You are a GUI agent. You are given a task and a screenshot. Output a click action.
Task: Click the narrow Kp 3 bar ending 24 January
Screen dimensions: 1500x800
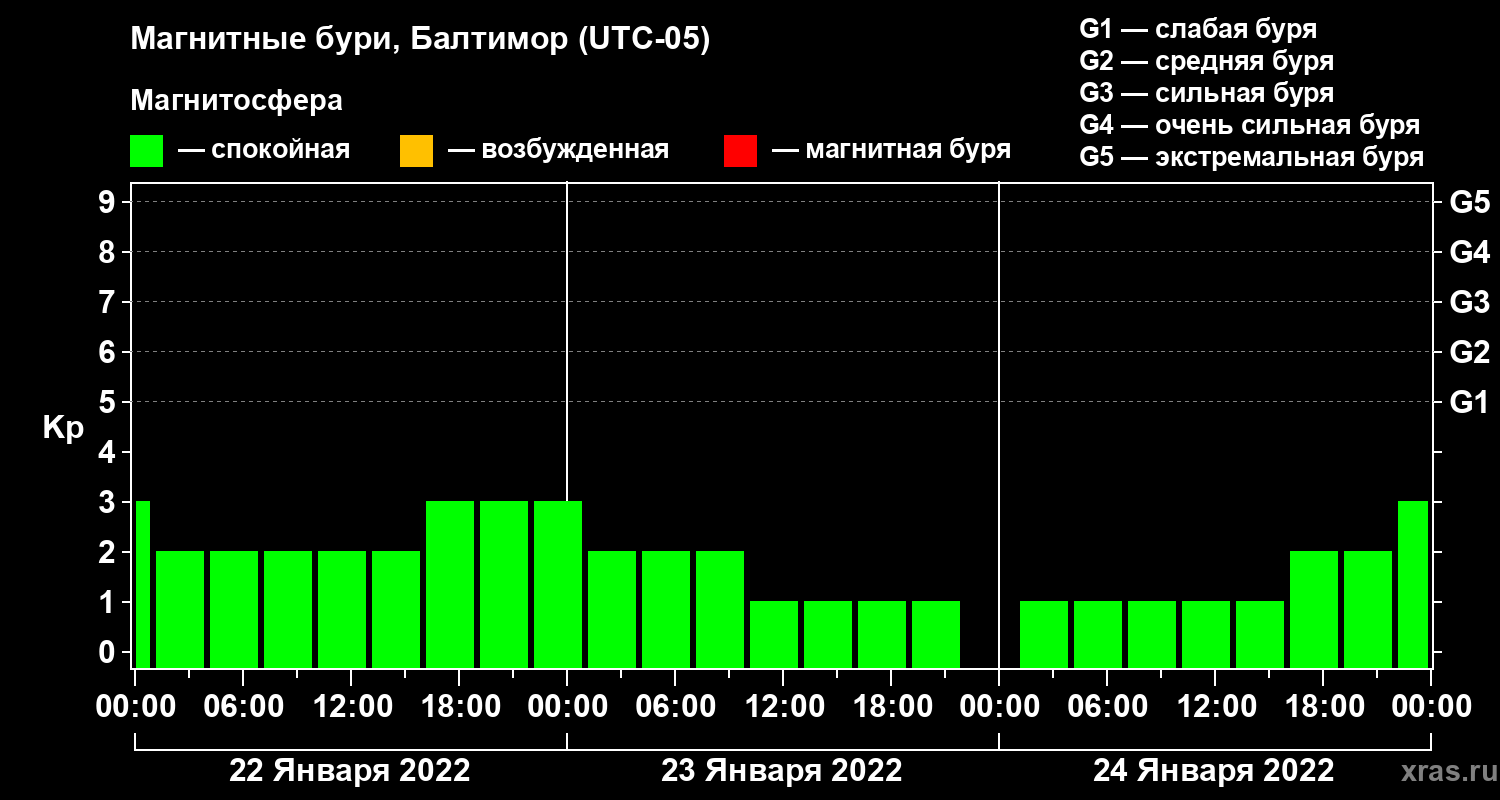[1413, 584]
